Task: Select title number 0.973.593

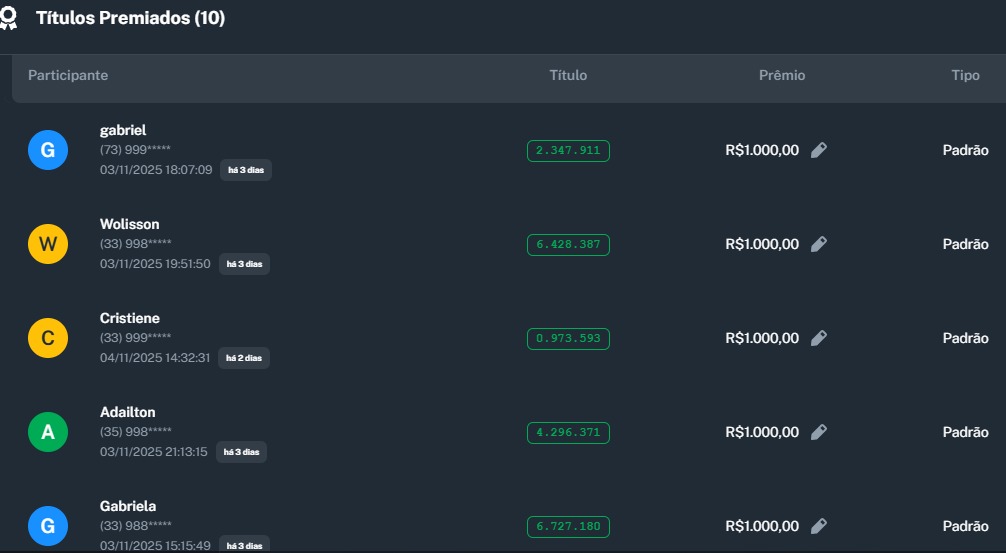Action: point(568,338)
